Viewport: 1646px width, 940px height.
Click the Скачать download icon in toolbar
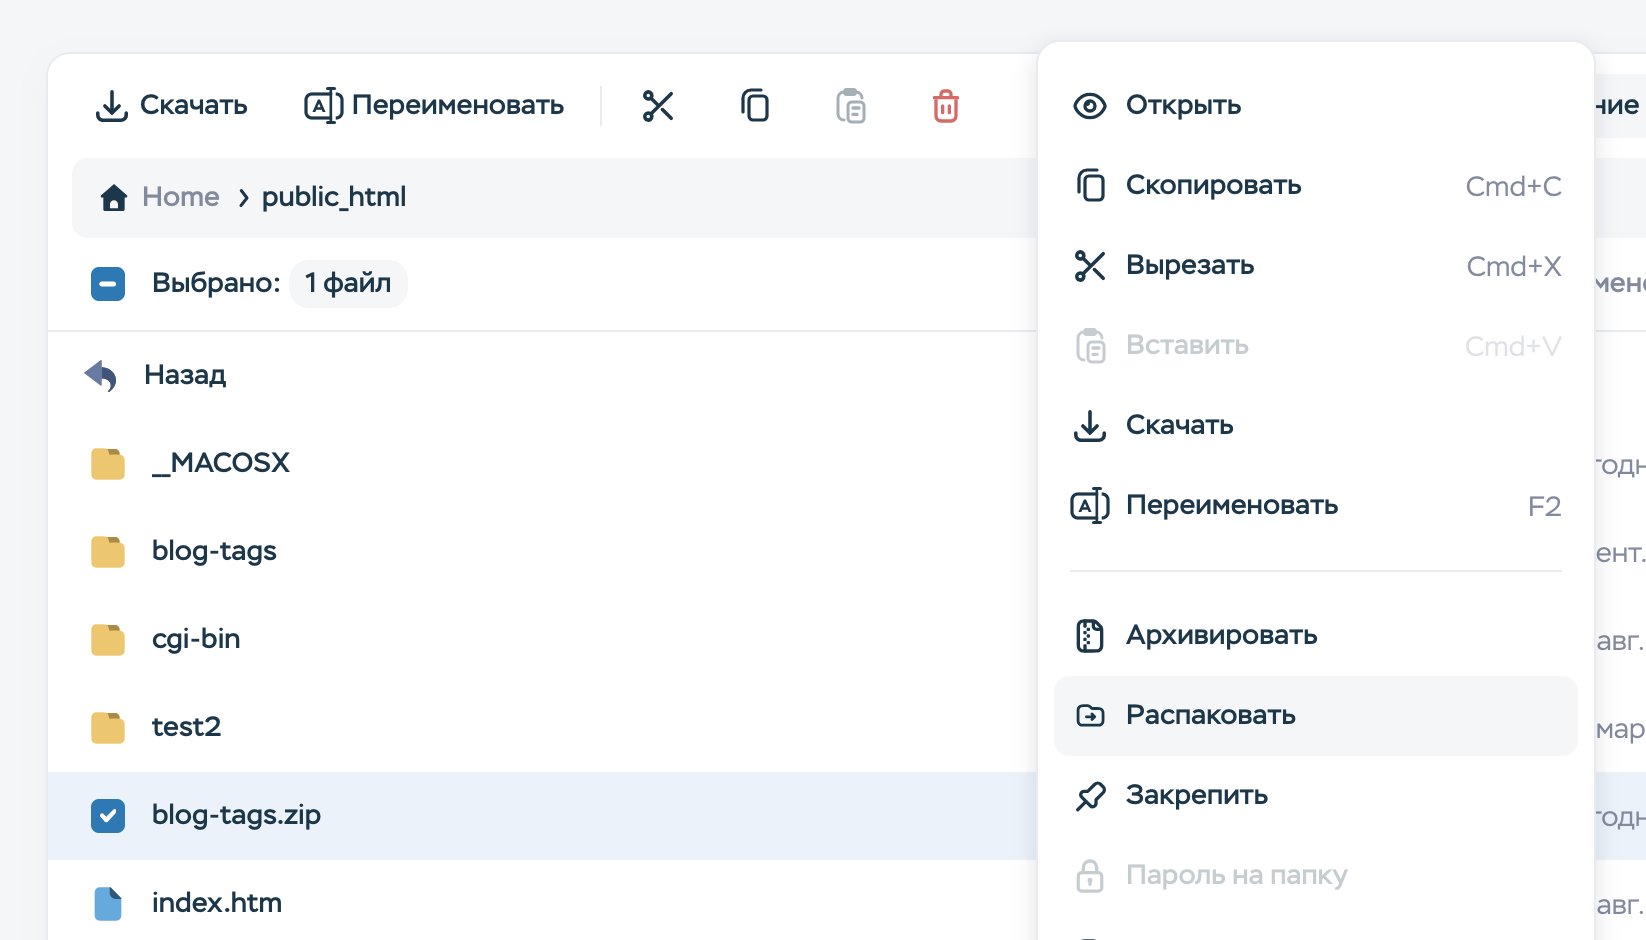(x=111, y=106)
